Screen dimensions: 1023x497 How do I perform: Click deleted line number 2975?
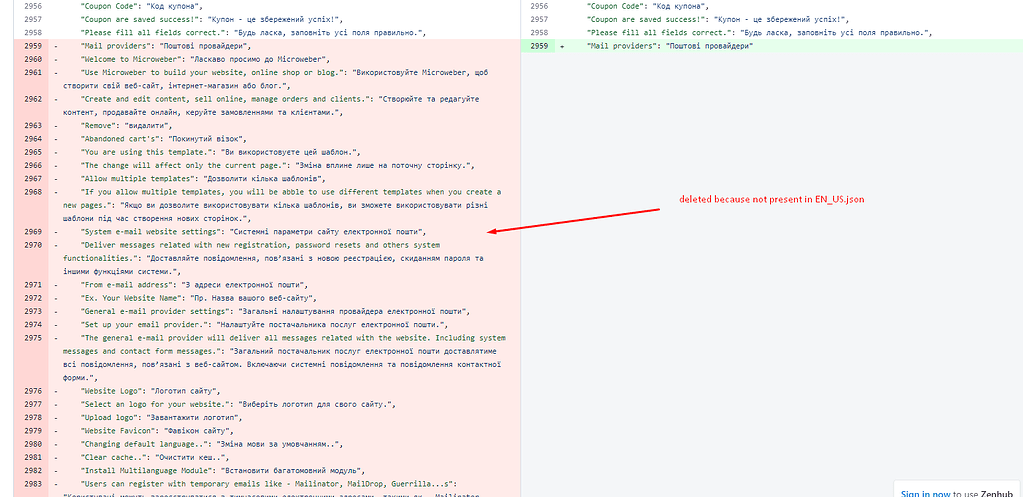point(32,337)
